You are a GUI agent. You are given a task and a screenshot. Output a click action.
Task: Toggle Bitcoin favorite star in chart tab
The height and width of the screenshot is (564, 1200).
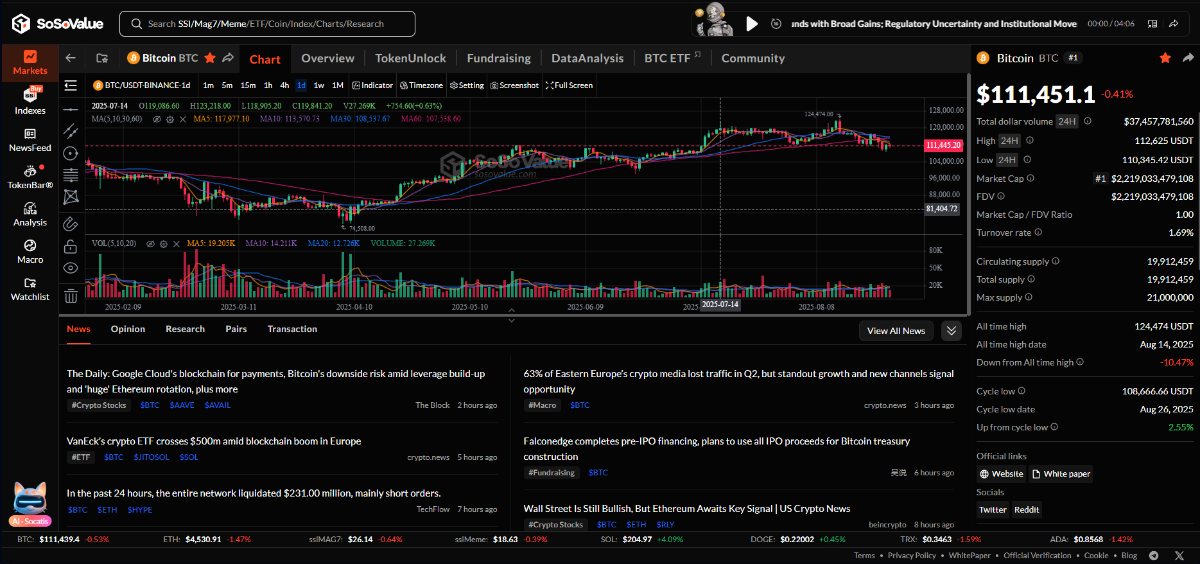(x=210, y=59)
